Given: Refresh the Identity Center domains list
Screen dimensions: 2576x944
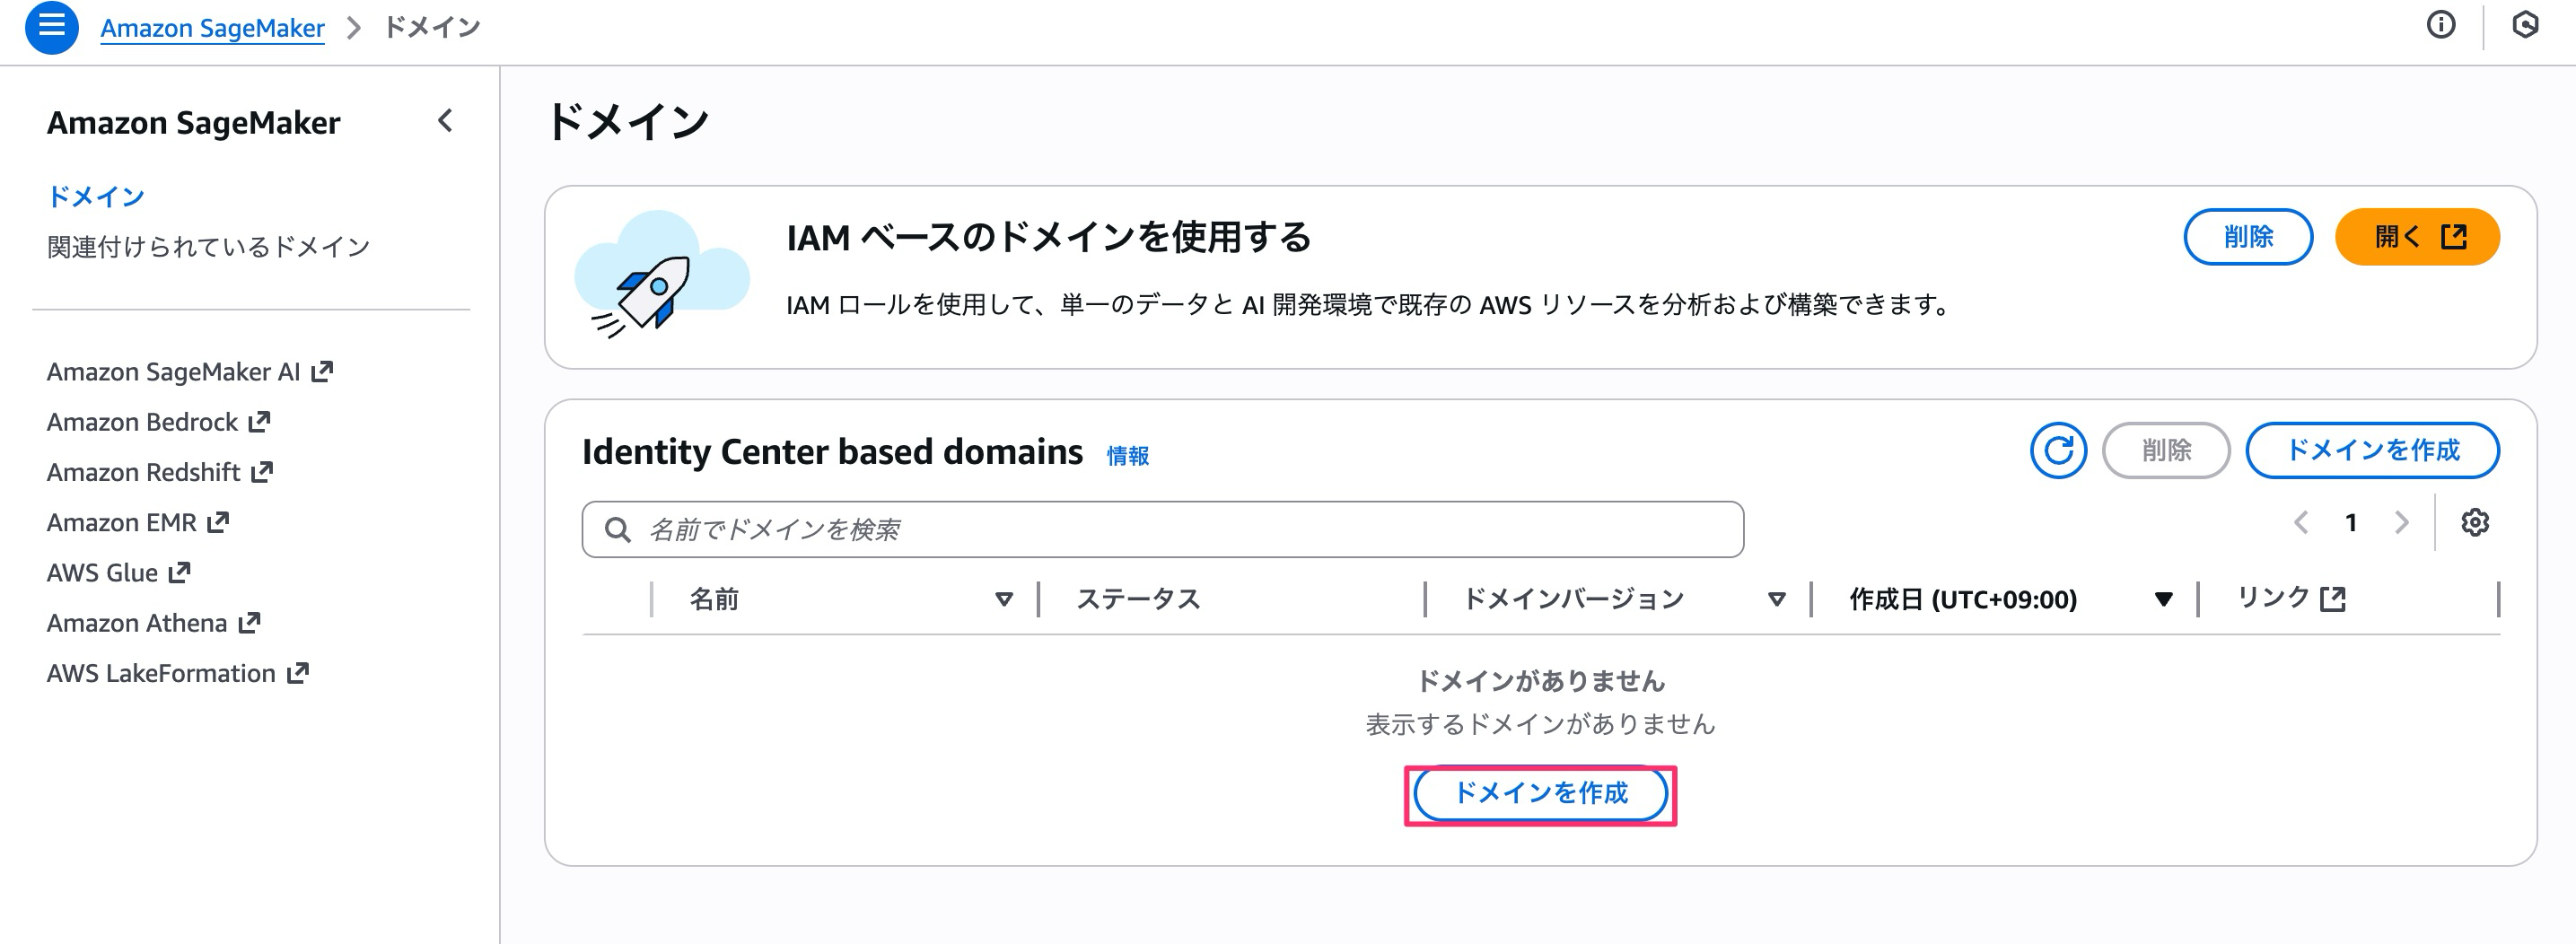Looking at the screenshot, I should (x=2057, y=451).
